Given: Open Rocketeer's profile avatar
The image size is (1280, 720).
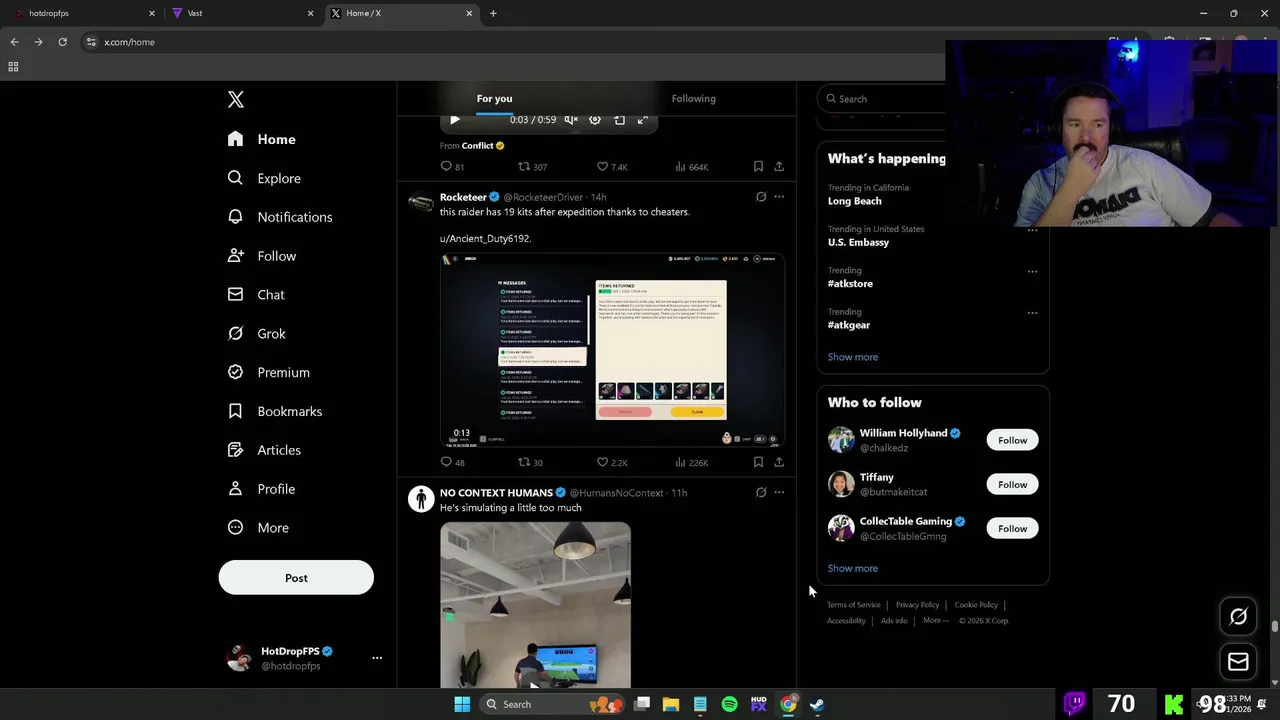Looking at the screenshot, I should point(421,203).
